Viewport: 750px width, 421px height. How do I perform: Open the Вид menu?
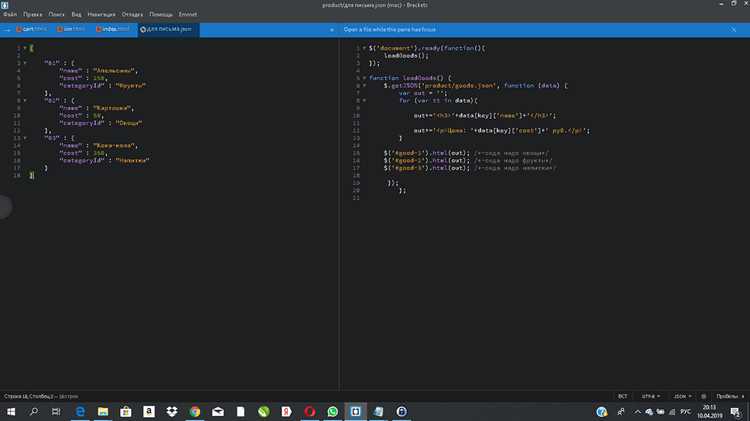[x=76, y=14]
